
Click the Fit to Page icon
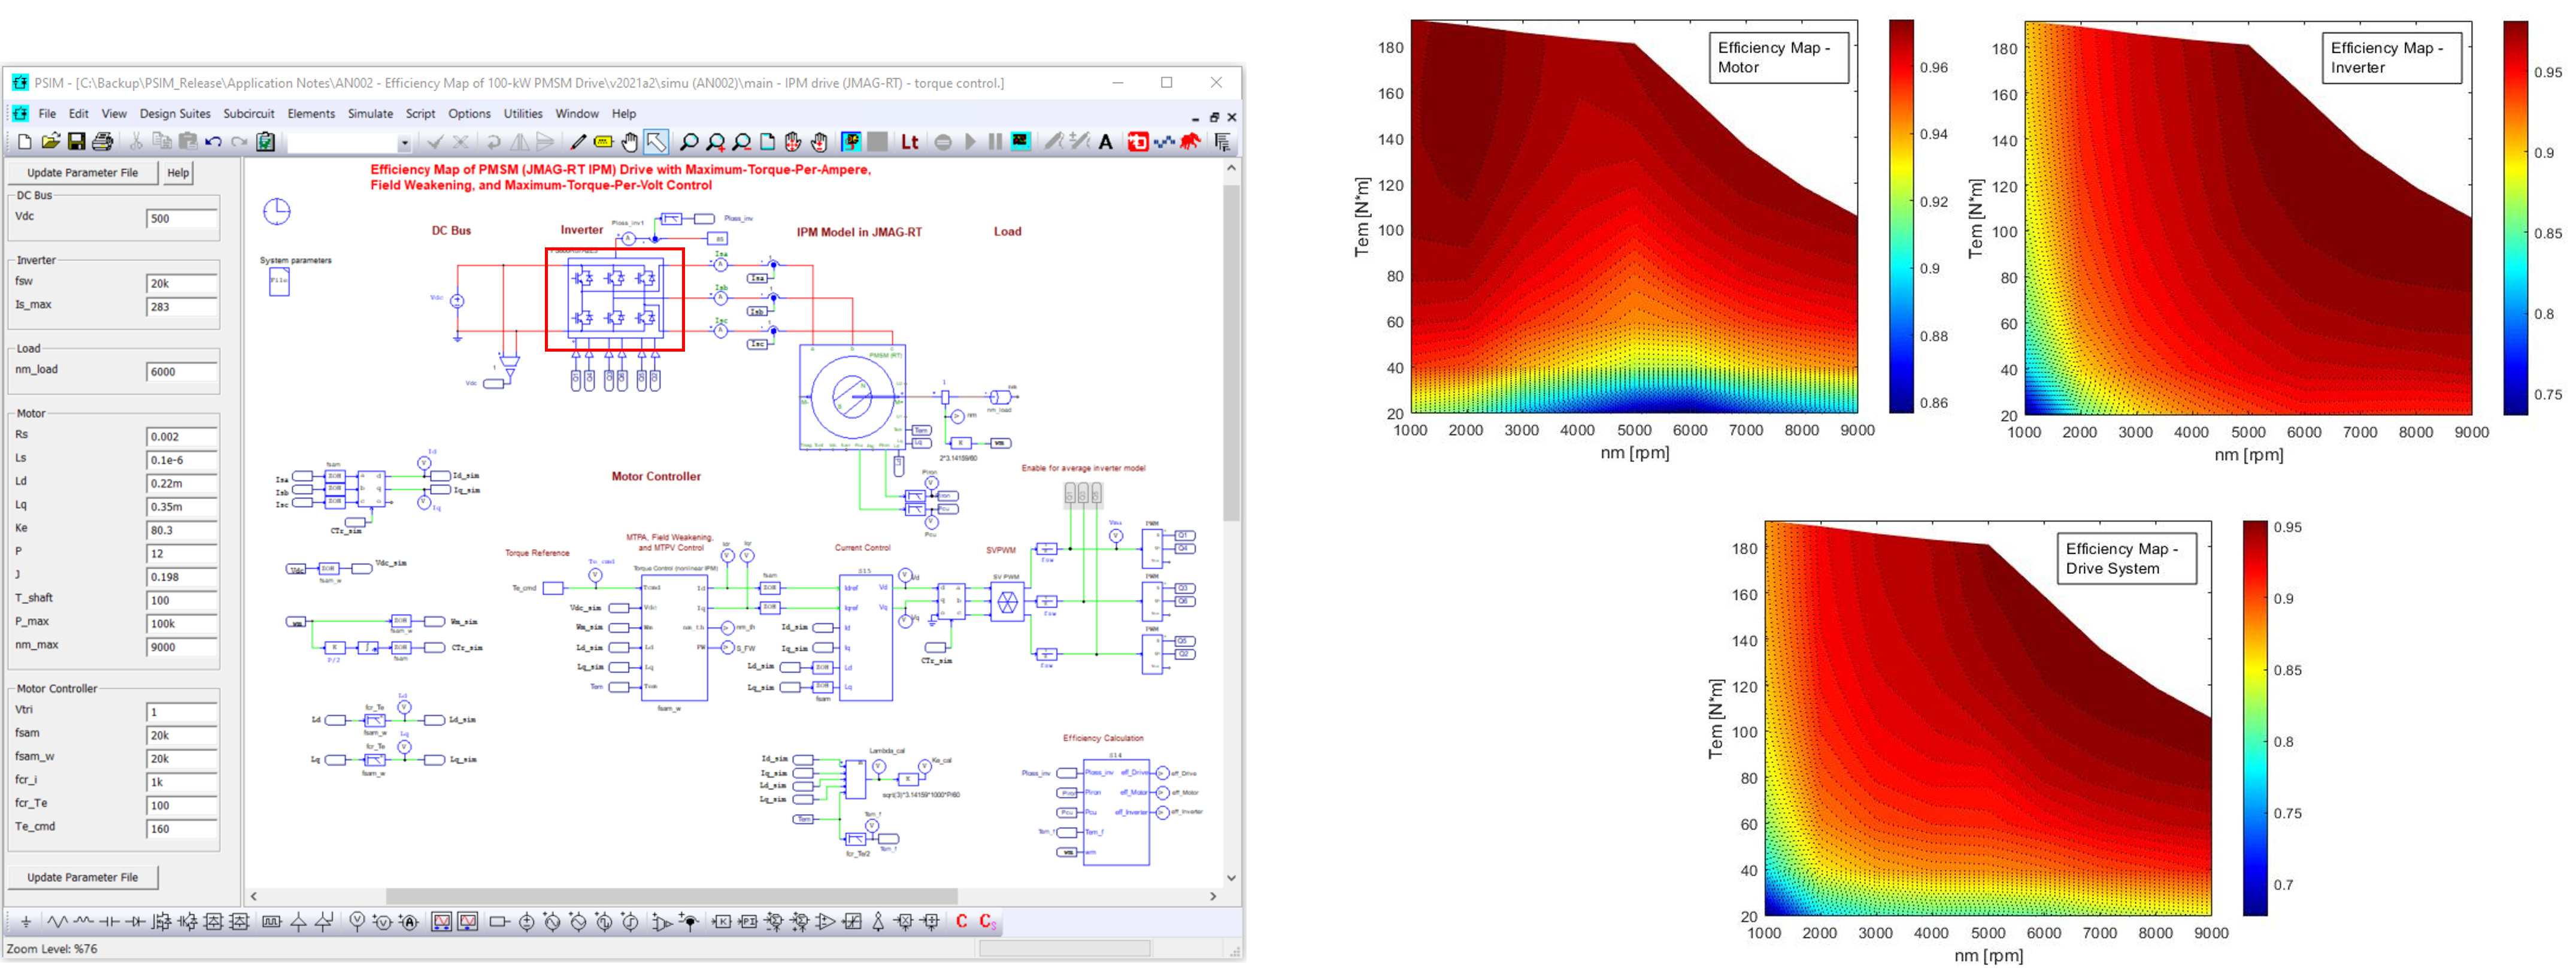click(x=768, y=142)
